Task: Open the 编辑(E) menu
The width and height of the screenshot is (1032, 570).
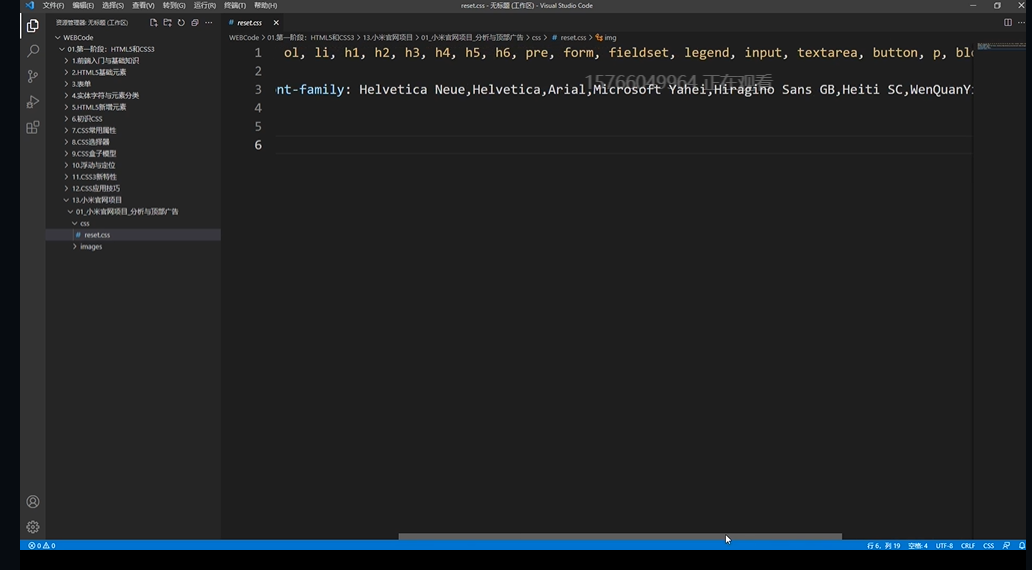Action: pyautogui.click(x=83, y=5)
